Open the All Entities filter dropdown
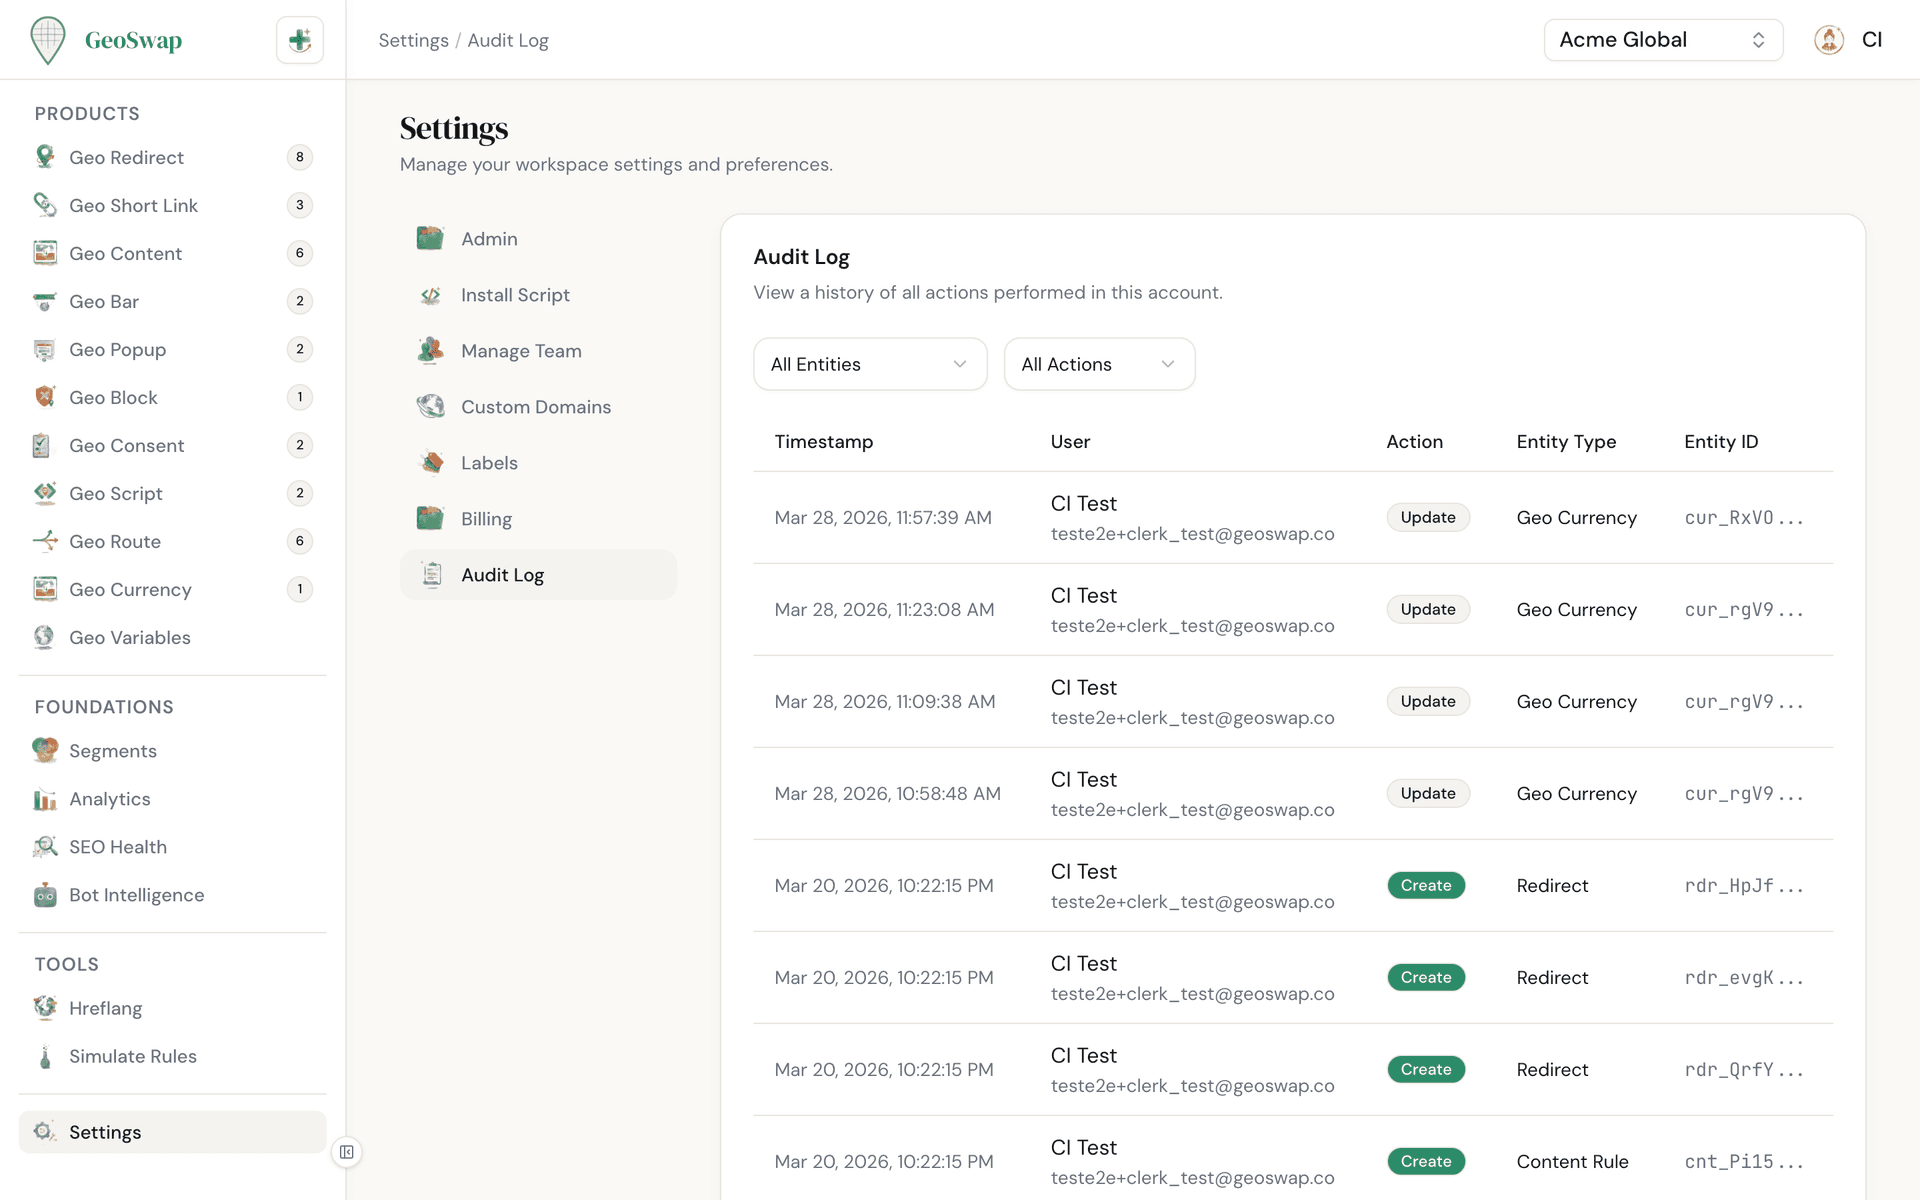1920x1200 pixels. pyautogui.click(x=869, y=364)
